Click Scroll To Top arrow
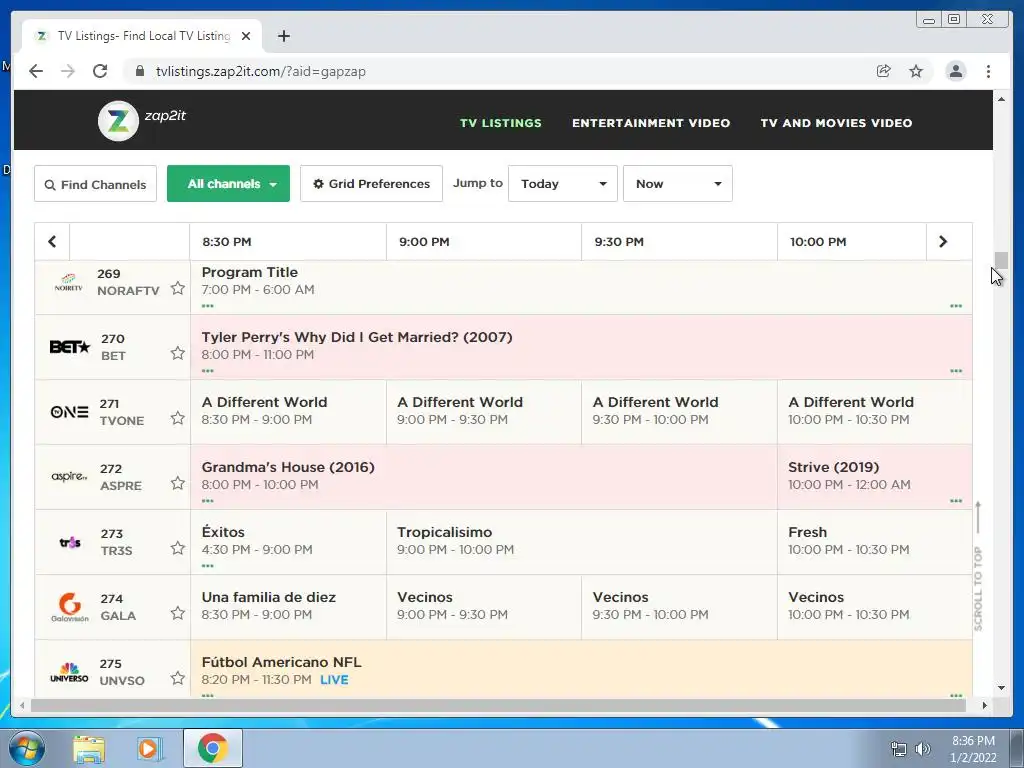1024x768 pixels. (x=978, y=566)
